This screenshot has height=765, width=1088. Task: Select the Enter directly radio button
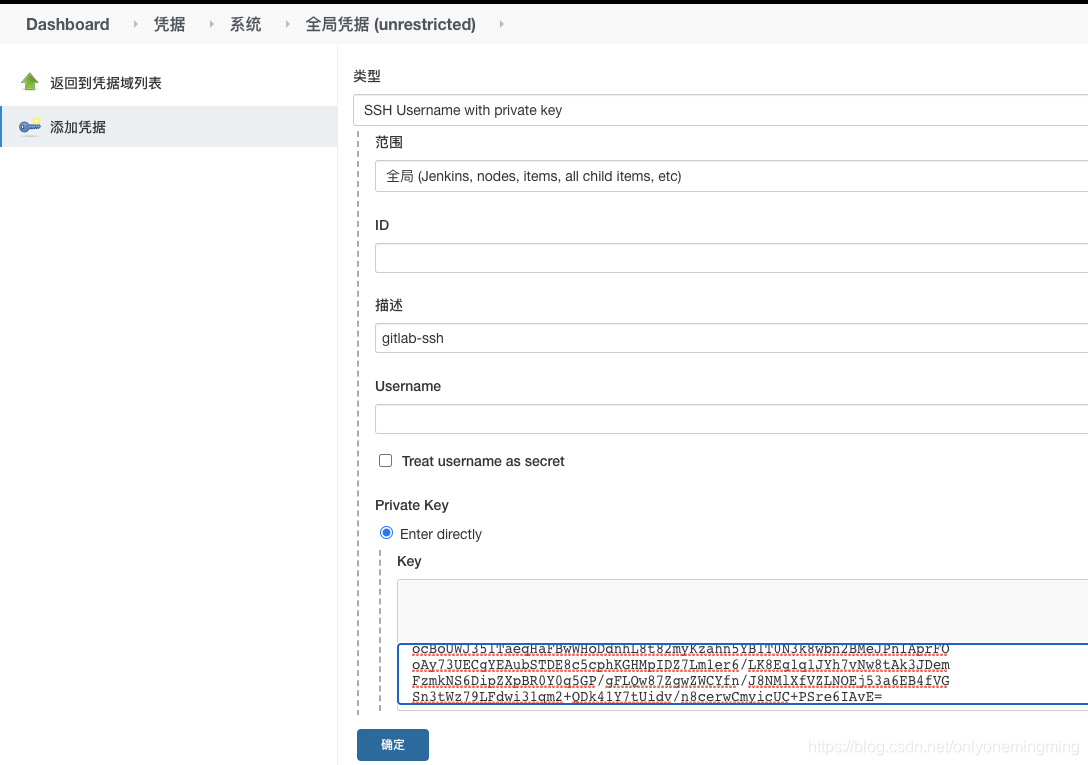pos(386,533)
